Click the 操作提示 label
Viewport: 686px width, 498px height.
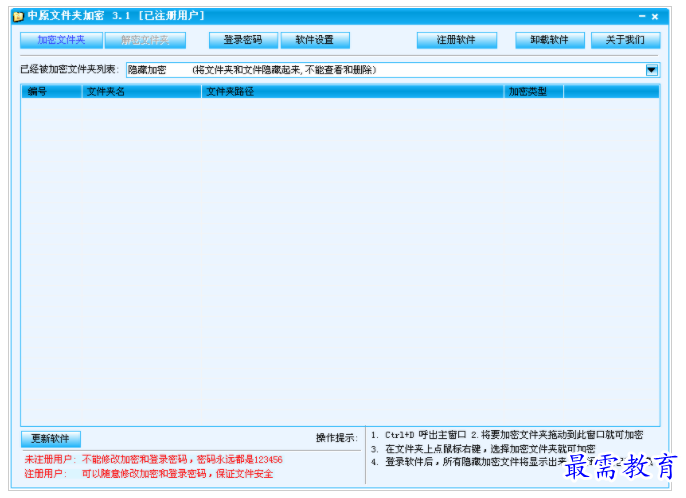(x=337, y=438)
